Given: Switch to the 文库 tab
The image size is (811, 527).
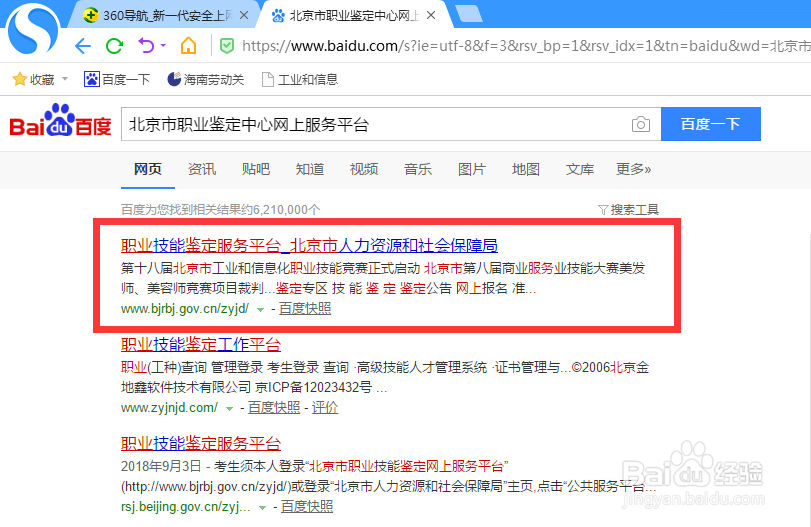Looking at the screenshot, I should click(x=580, y=169).
